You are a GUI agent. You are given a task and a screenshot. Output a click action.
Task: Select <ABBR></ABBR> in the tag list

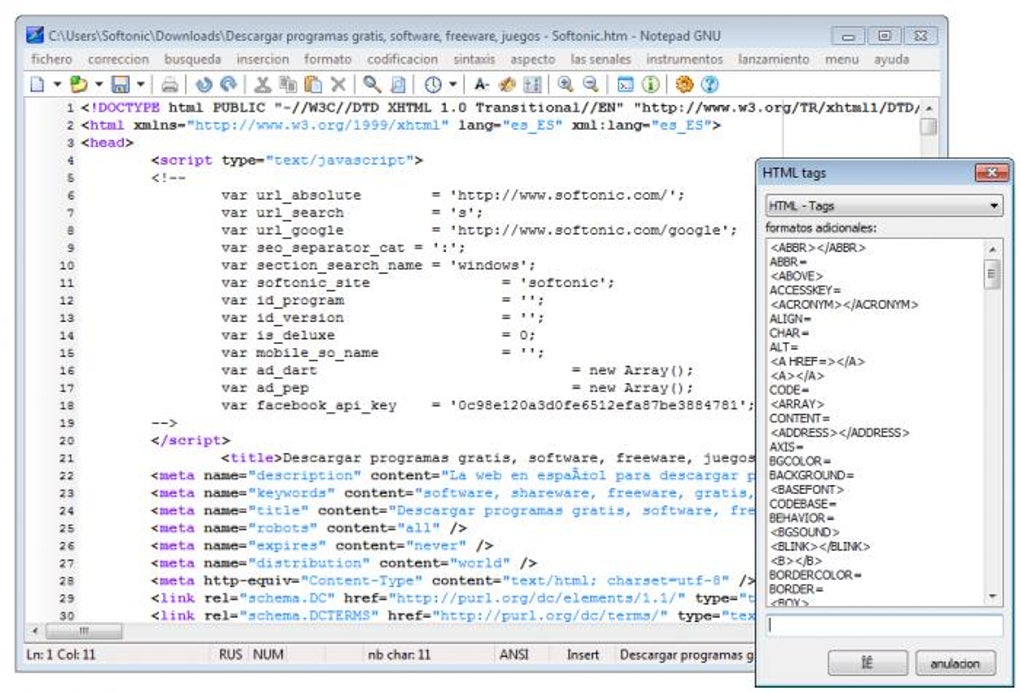[x=818, y=248]
